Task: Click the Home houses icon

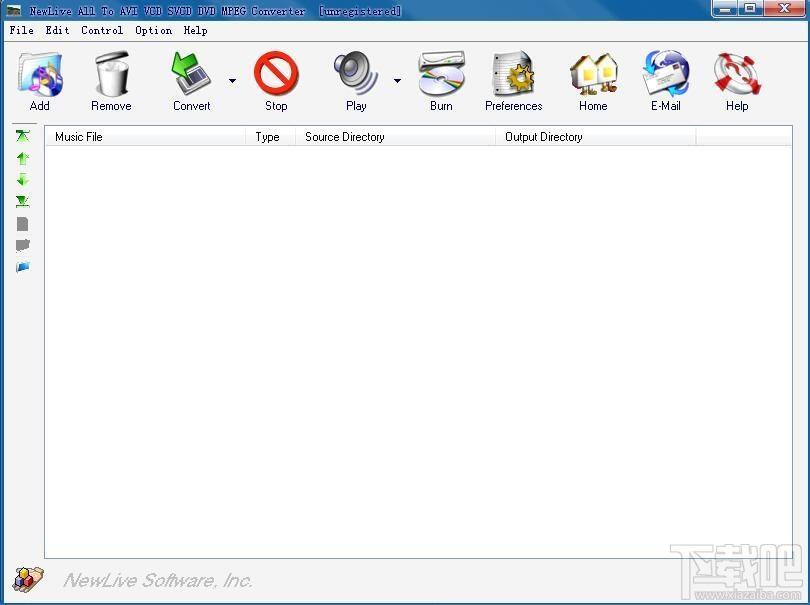Action: pos(593,75)
